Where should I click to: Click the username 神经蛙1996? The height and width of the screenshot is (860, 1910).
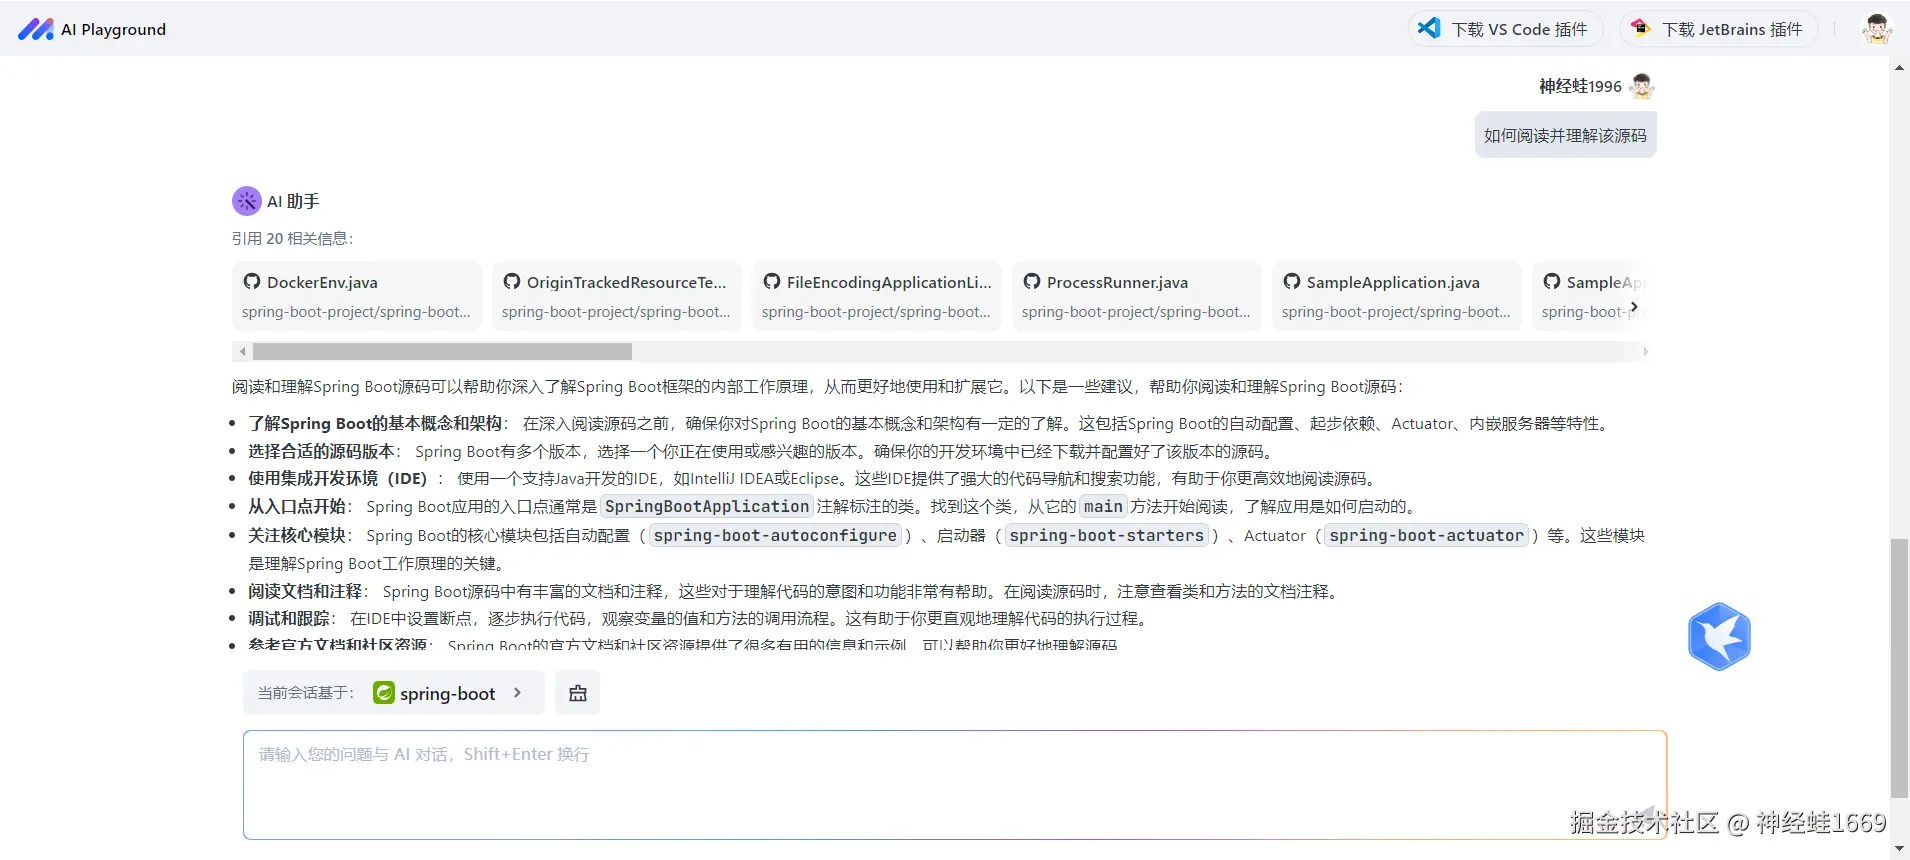pyautogui.click(x=1580, y=86)
